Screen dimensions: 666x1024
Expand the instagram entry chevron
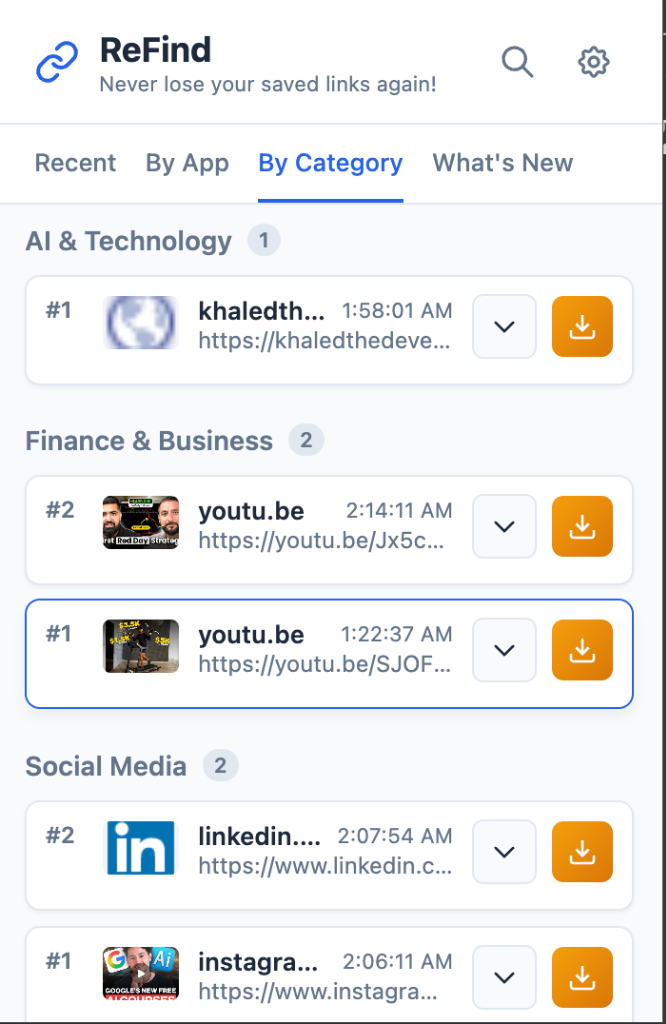coord(504,977)
